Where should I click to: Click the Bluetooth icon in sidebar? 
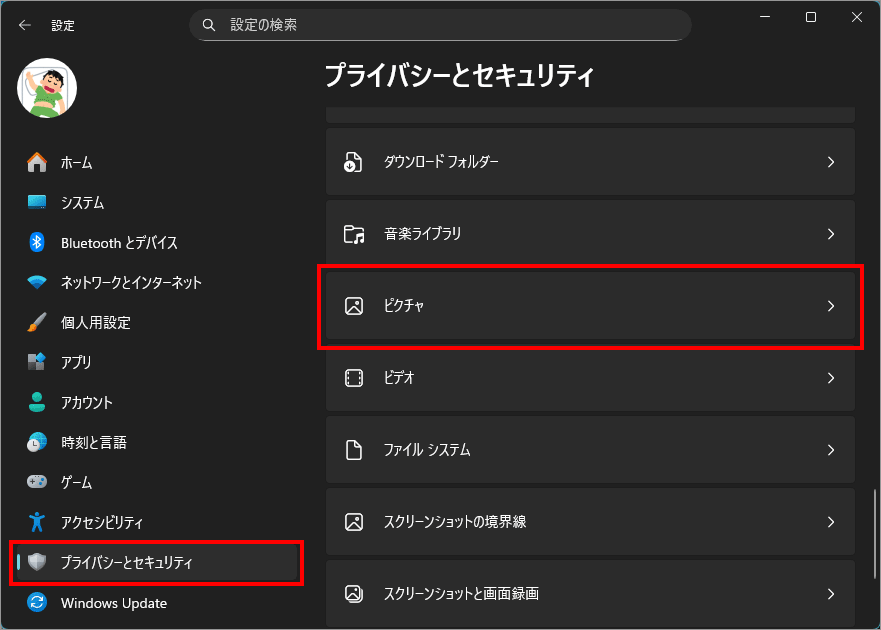pyautogui.click(x=37, y=242)
